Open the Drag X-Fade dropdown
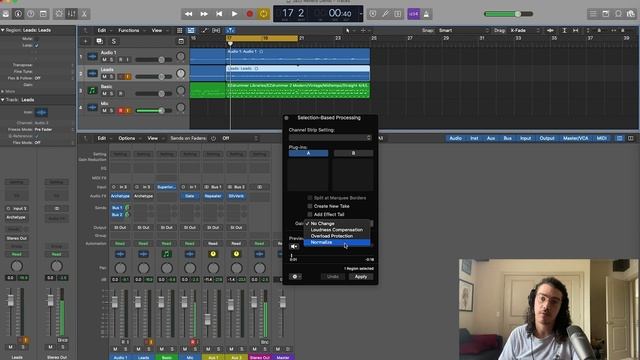Screen dimensions: 640x360 [x=524, y=30]
